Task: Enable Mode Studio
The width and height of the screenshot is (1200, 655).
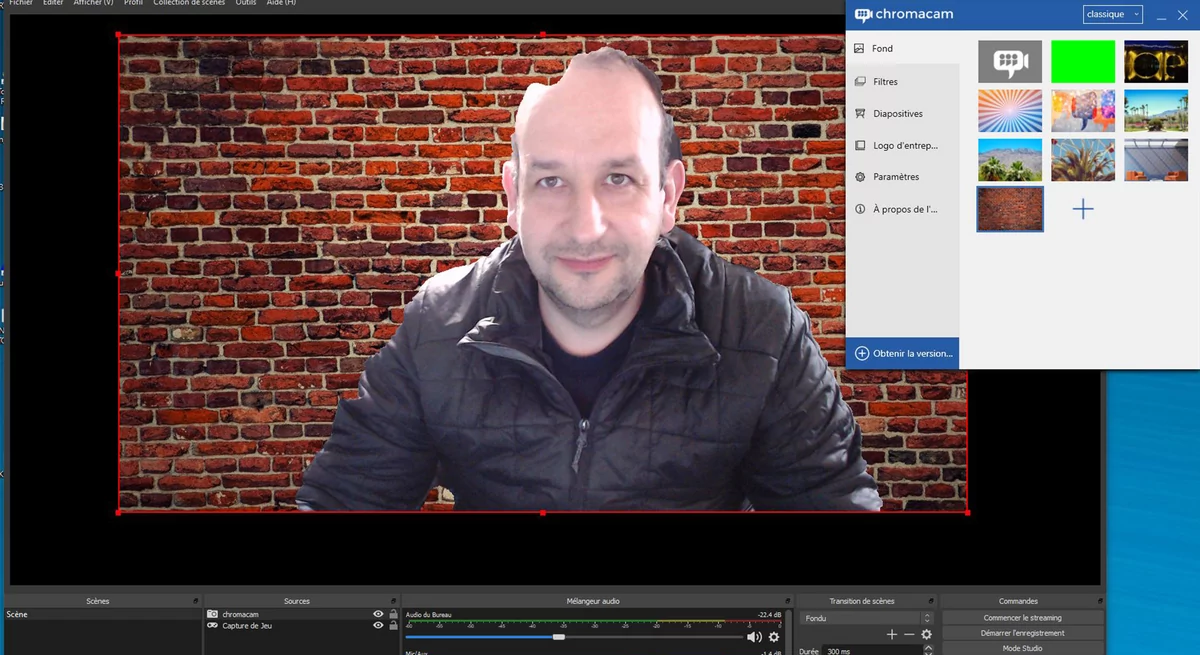Action: [1022, 648]
